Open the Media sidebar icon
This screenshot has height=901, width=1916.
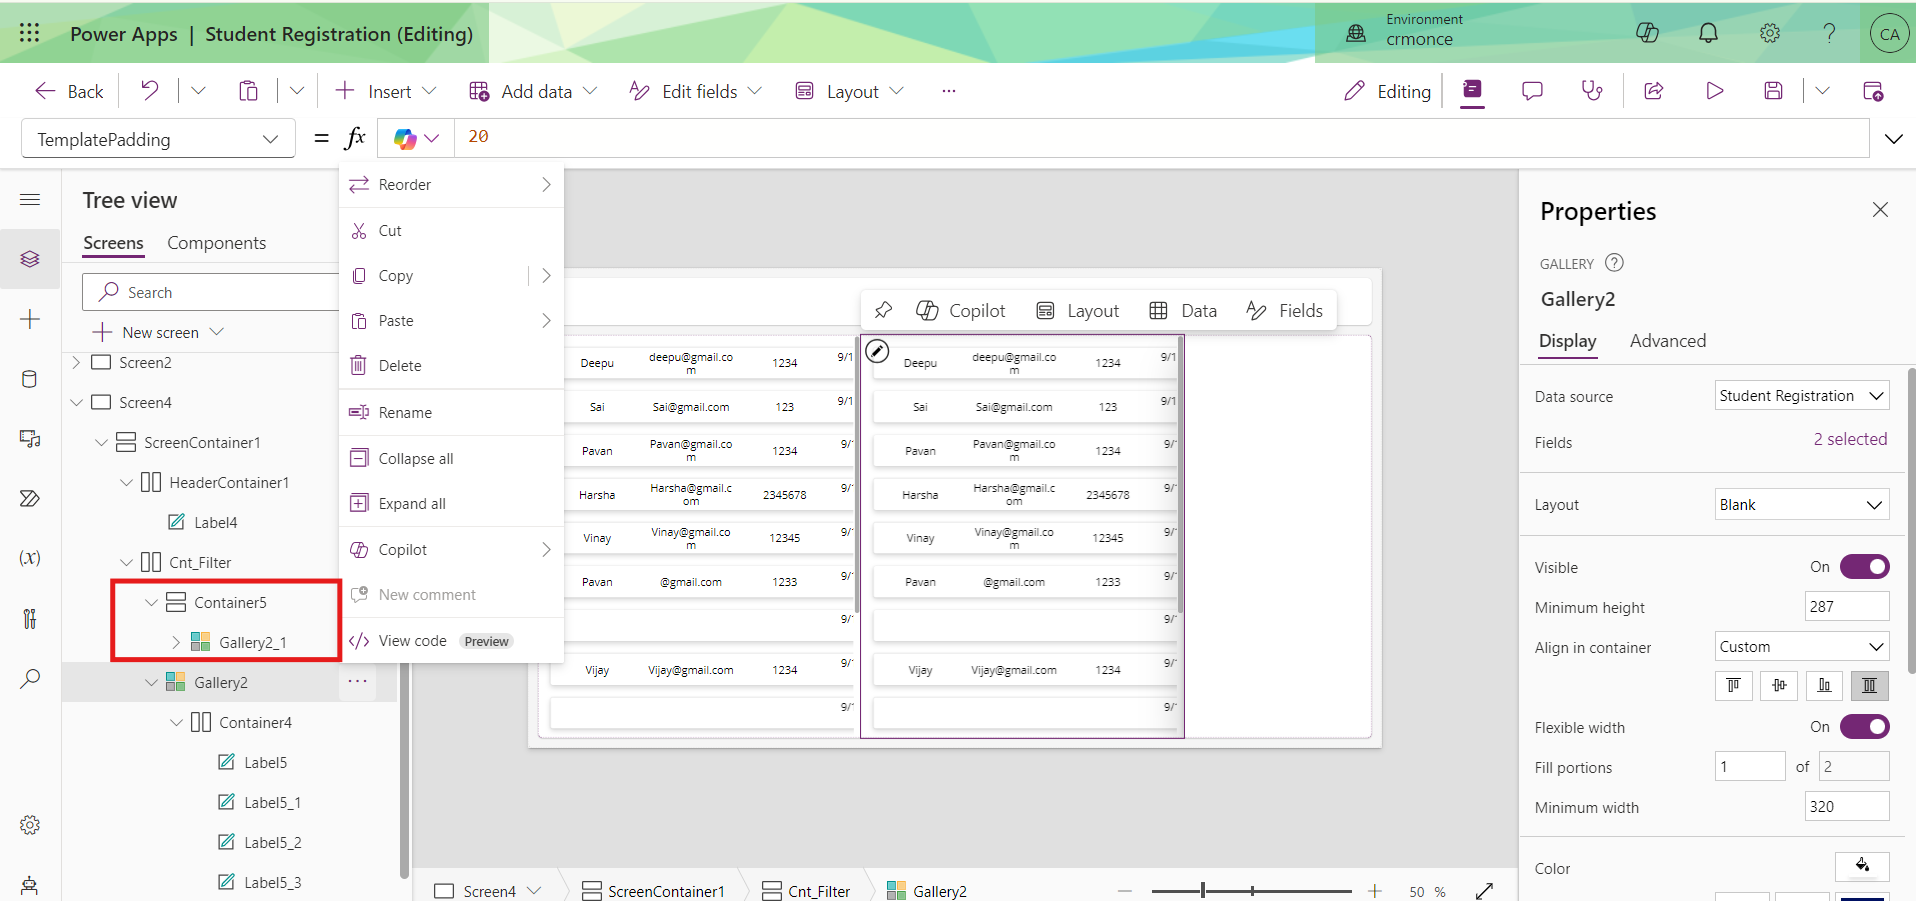click(x=30, y=439)
